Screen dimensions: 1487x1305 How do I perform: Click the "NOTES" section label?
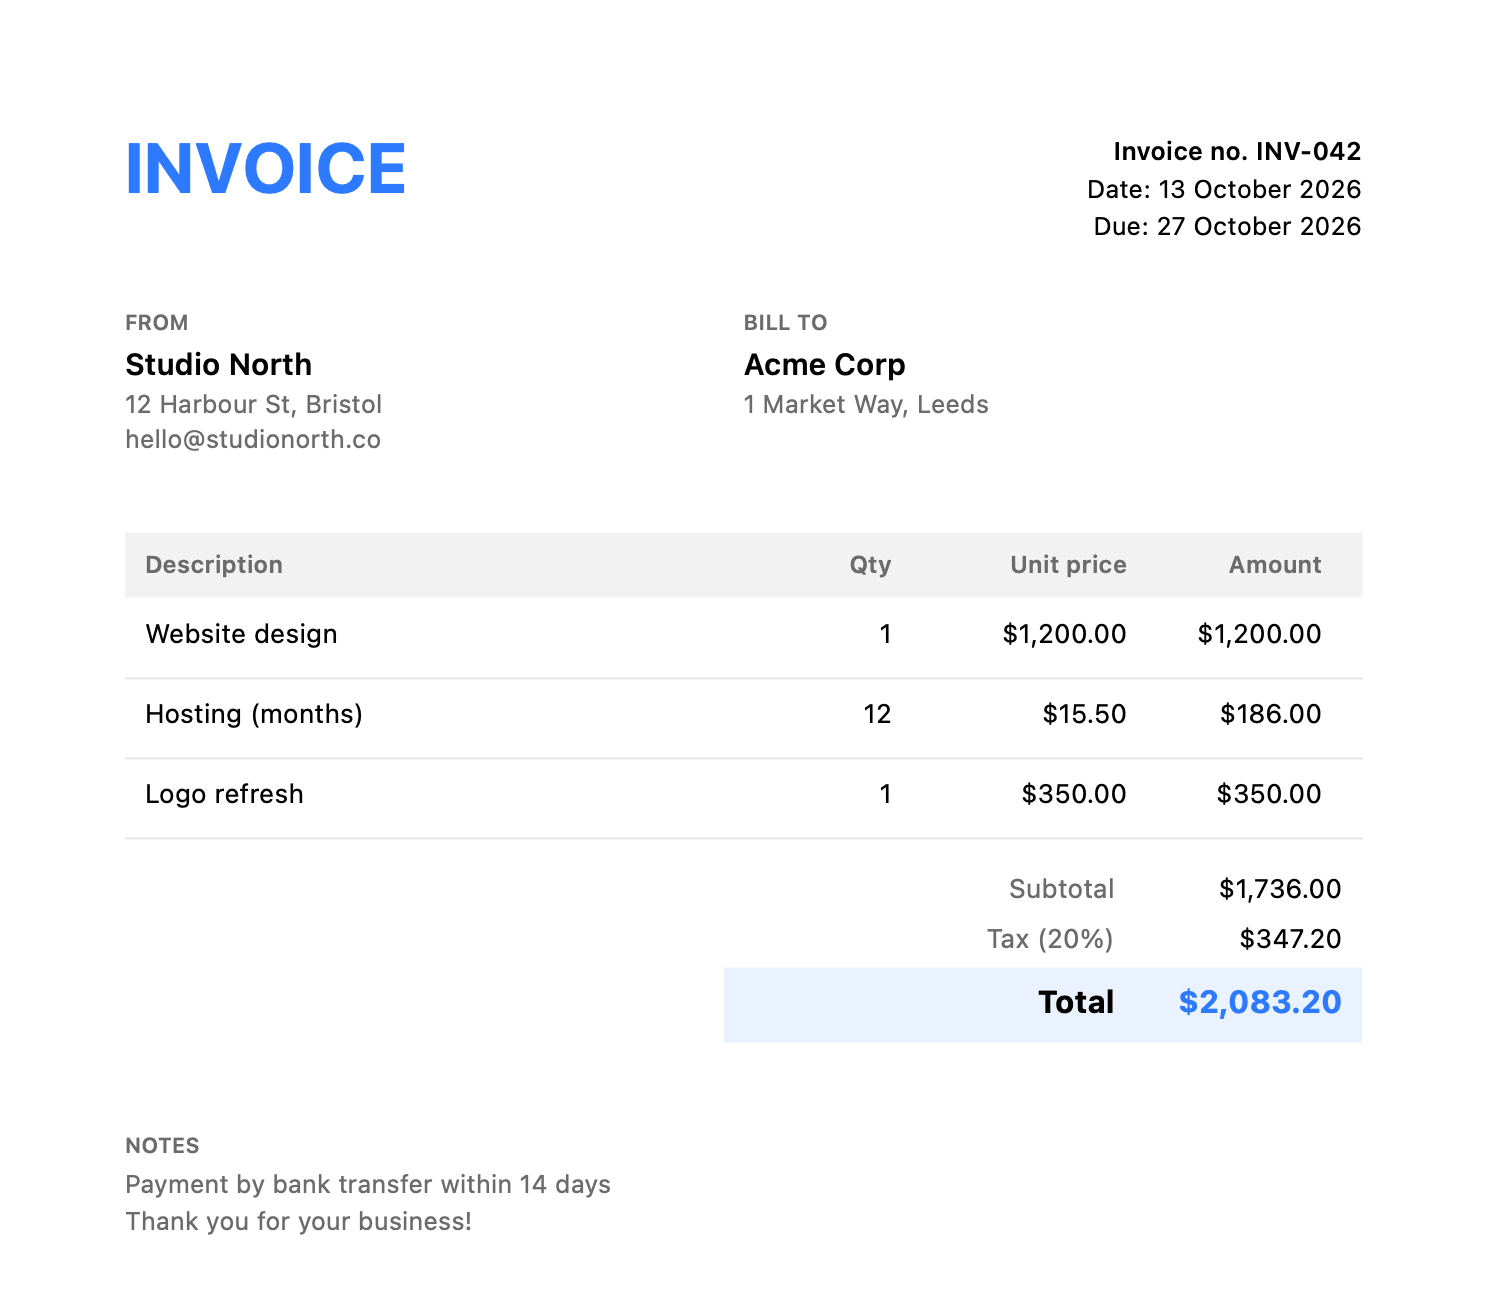pyautogui.click(x=162, y=1145)
